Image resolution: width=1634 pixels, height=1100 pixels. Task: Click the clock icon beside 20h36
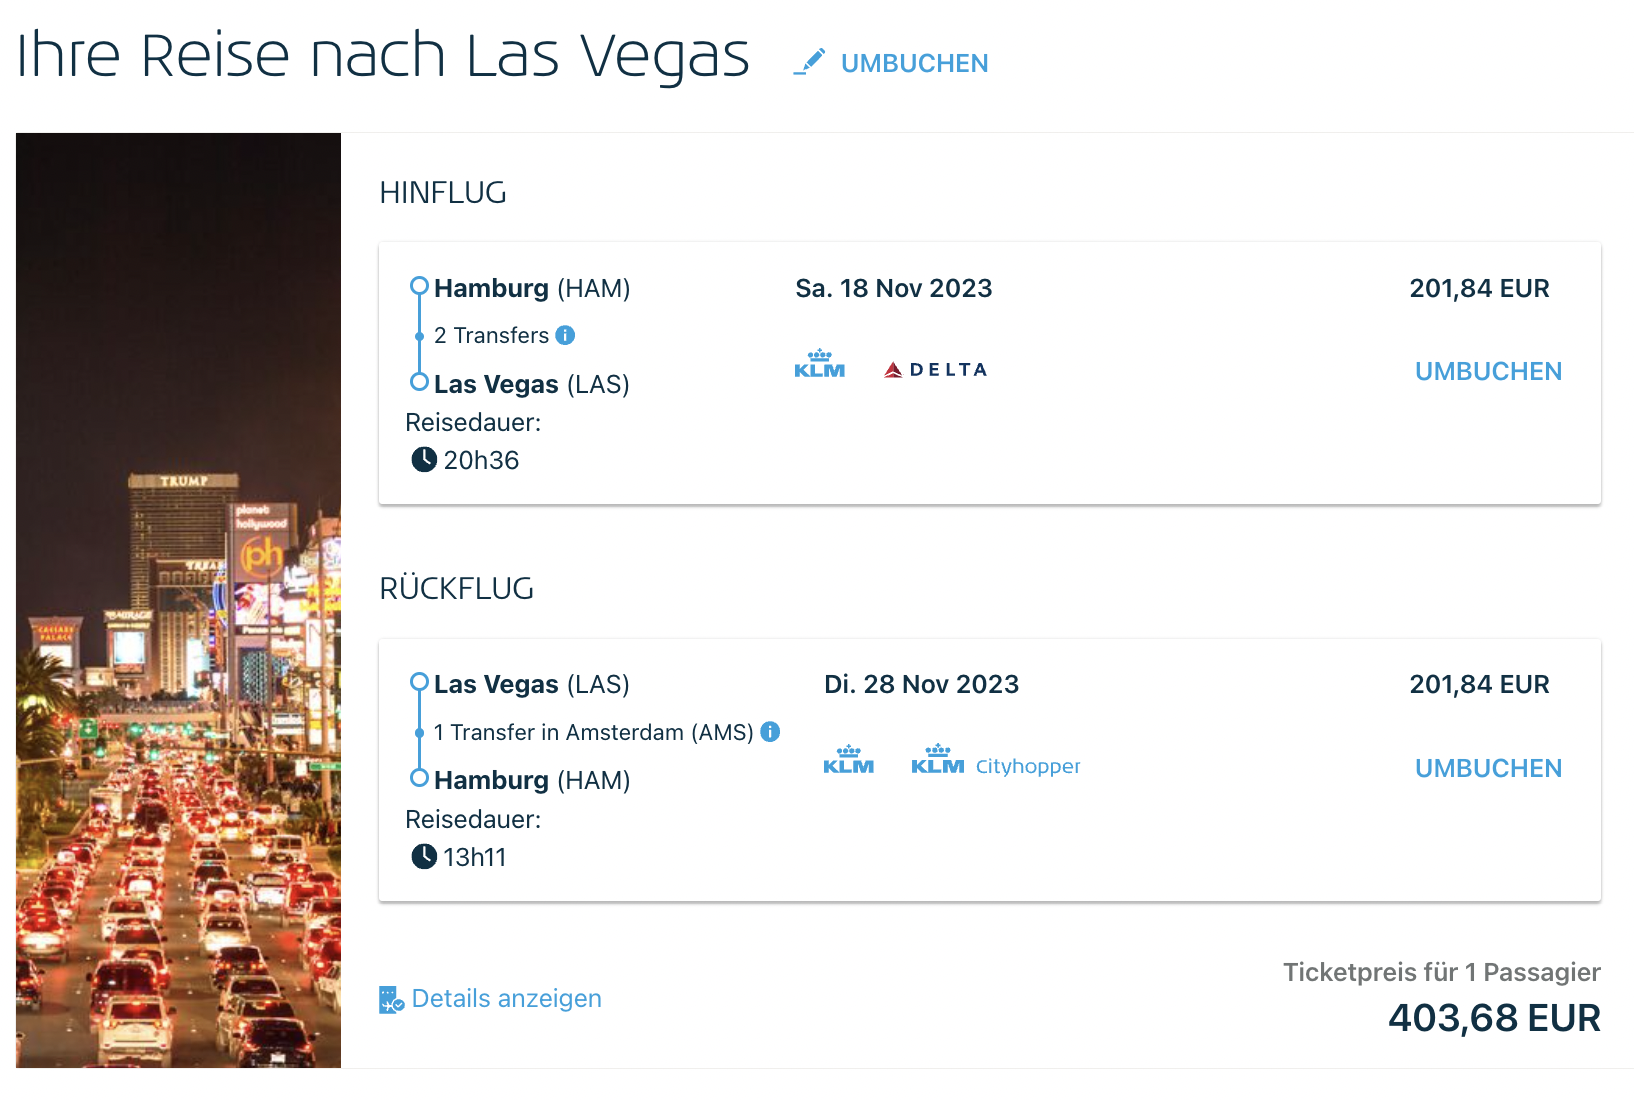click(x=424, y=460)
